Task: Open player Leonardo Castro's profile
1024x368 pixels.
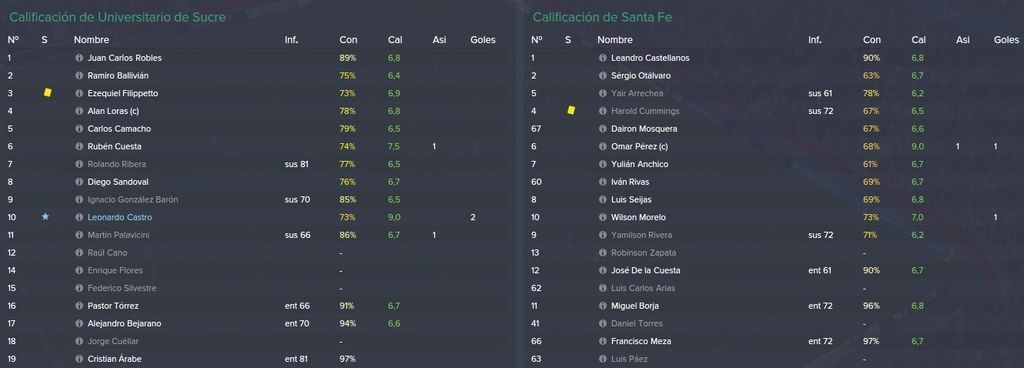Action: [120, 217]
